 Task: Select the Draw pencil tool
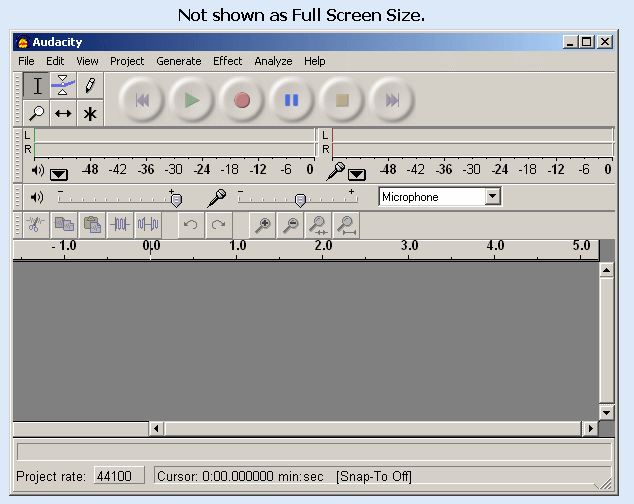[x=90, y=86]
